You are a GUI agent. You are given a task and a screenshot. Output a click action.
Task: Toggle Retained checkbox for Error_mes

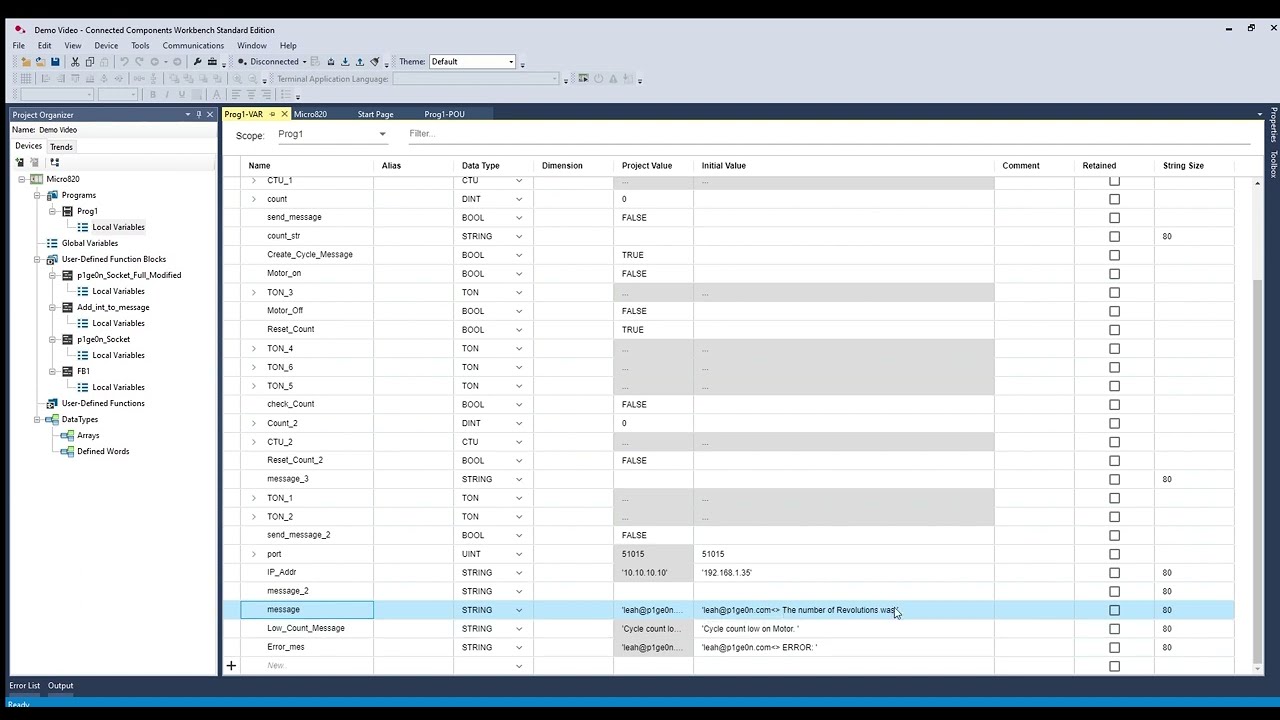(x=1114, y=647)
